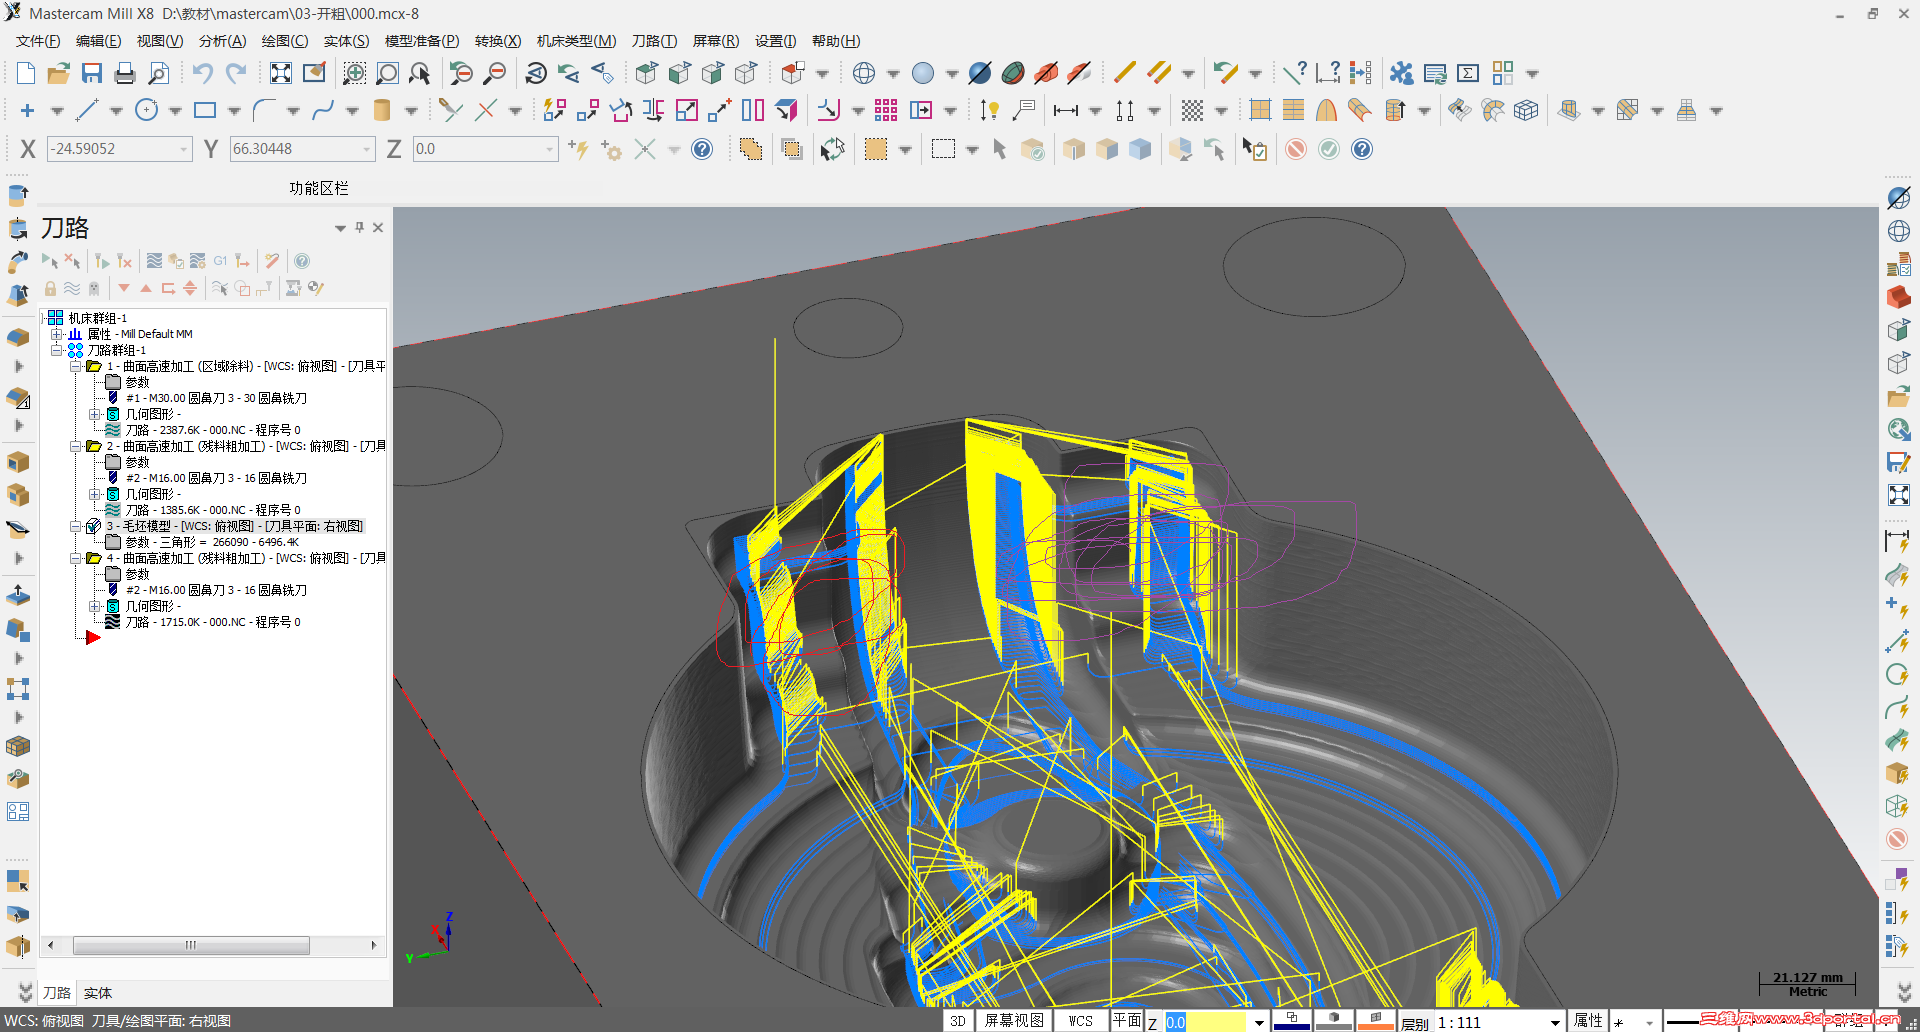This screenshot has width=1920, height=1032.
Task: Expand the 属性 Mill Default MM node
Action: pos(57,334)
